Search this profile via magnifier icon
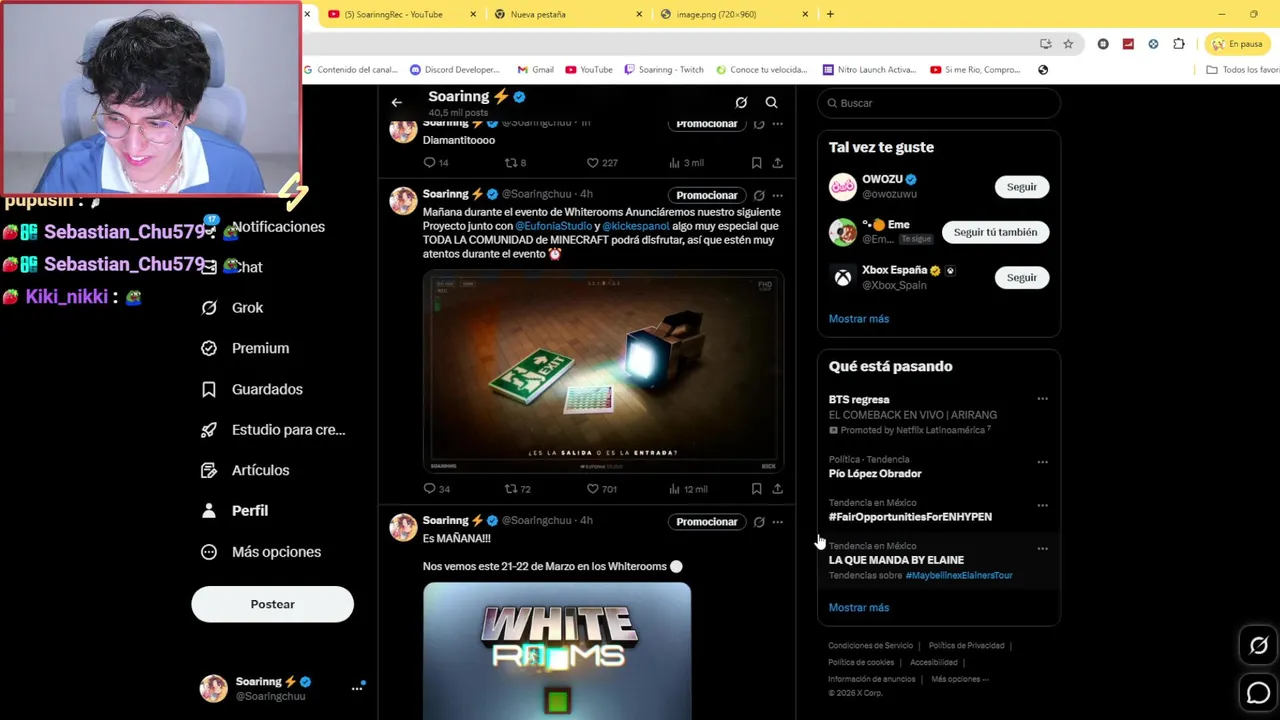Screen dimensions: 1280x720 [771, 102]
